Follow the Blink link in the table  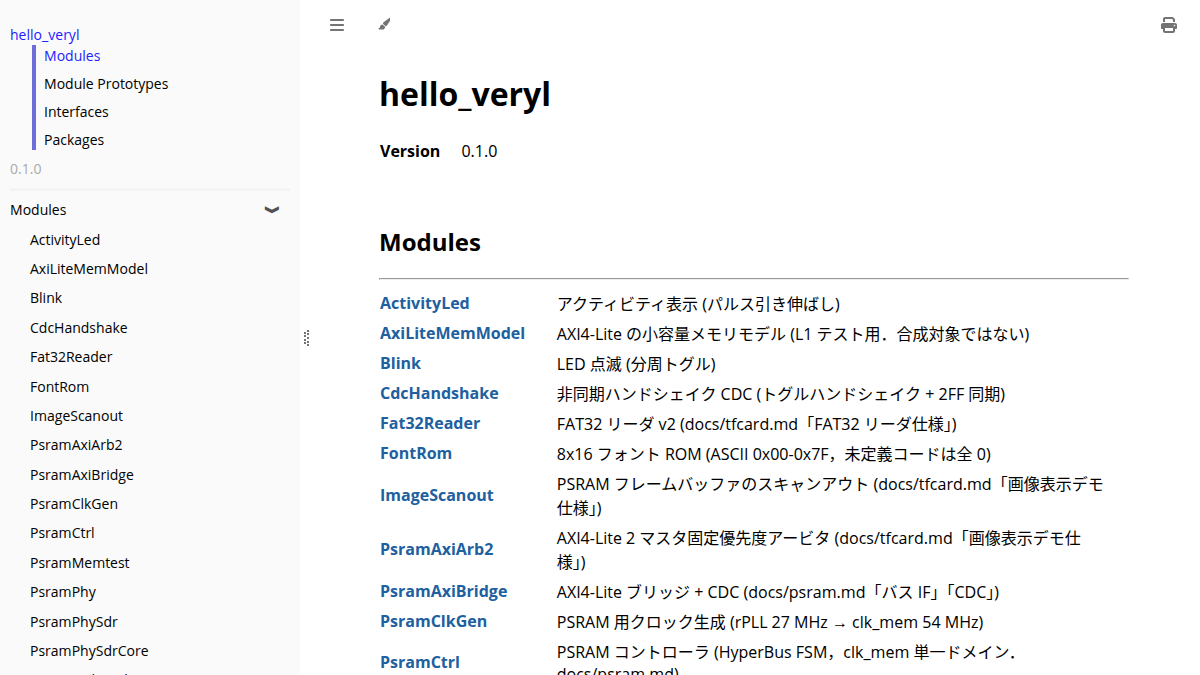[401, 363]
